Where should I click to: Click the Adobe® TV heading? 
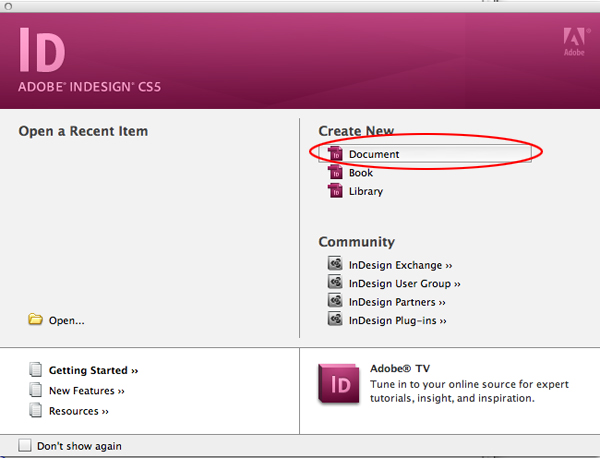(400, 368)
